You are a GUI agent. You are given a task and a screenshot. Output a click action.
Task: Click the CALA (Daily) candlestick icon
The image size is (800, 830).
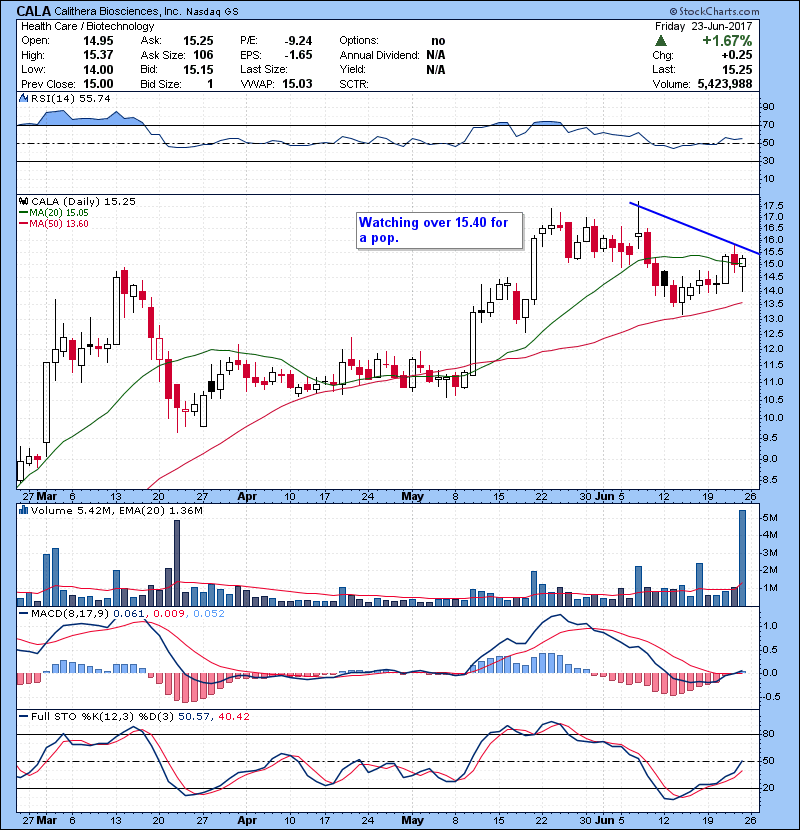click(24, 201)
